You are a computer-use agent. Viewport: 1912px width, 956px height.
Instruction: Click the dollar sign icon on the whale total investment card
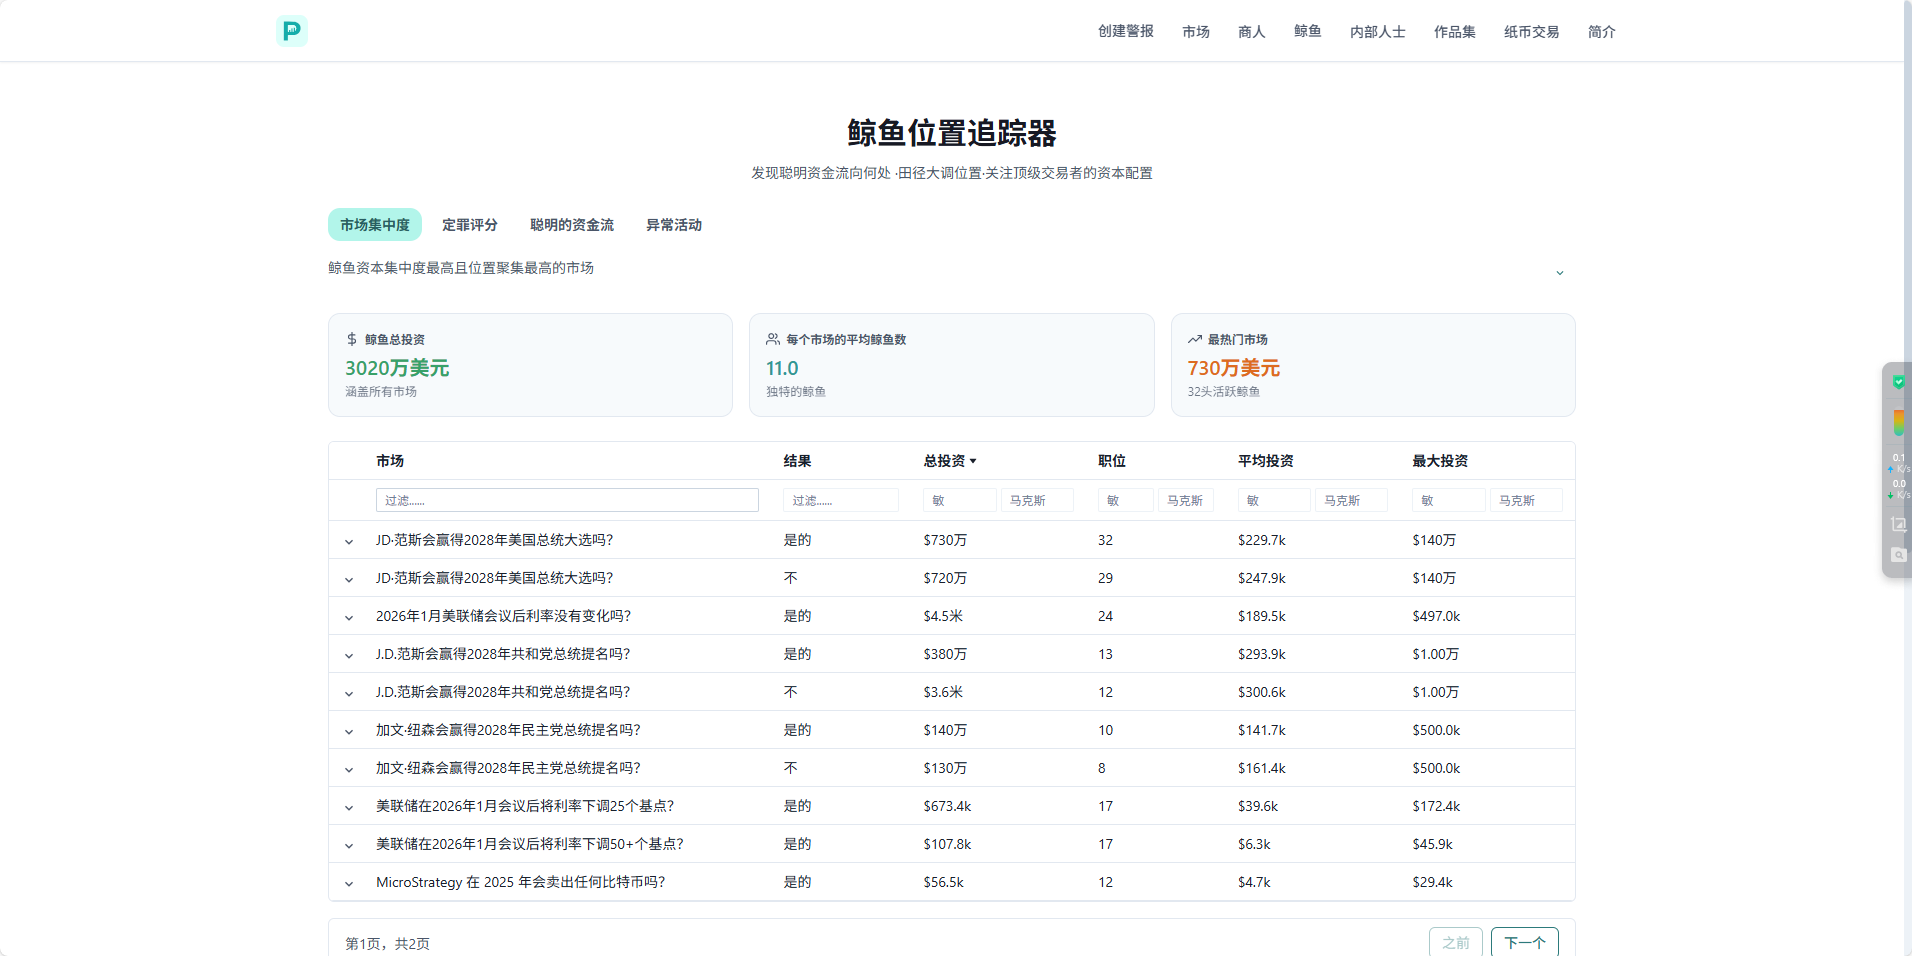pos(352,340)
